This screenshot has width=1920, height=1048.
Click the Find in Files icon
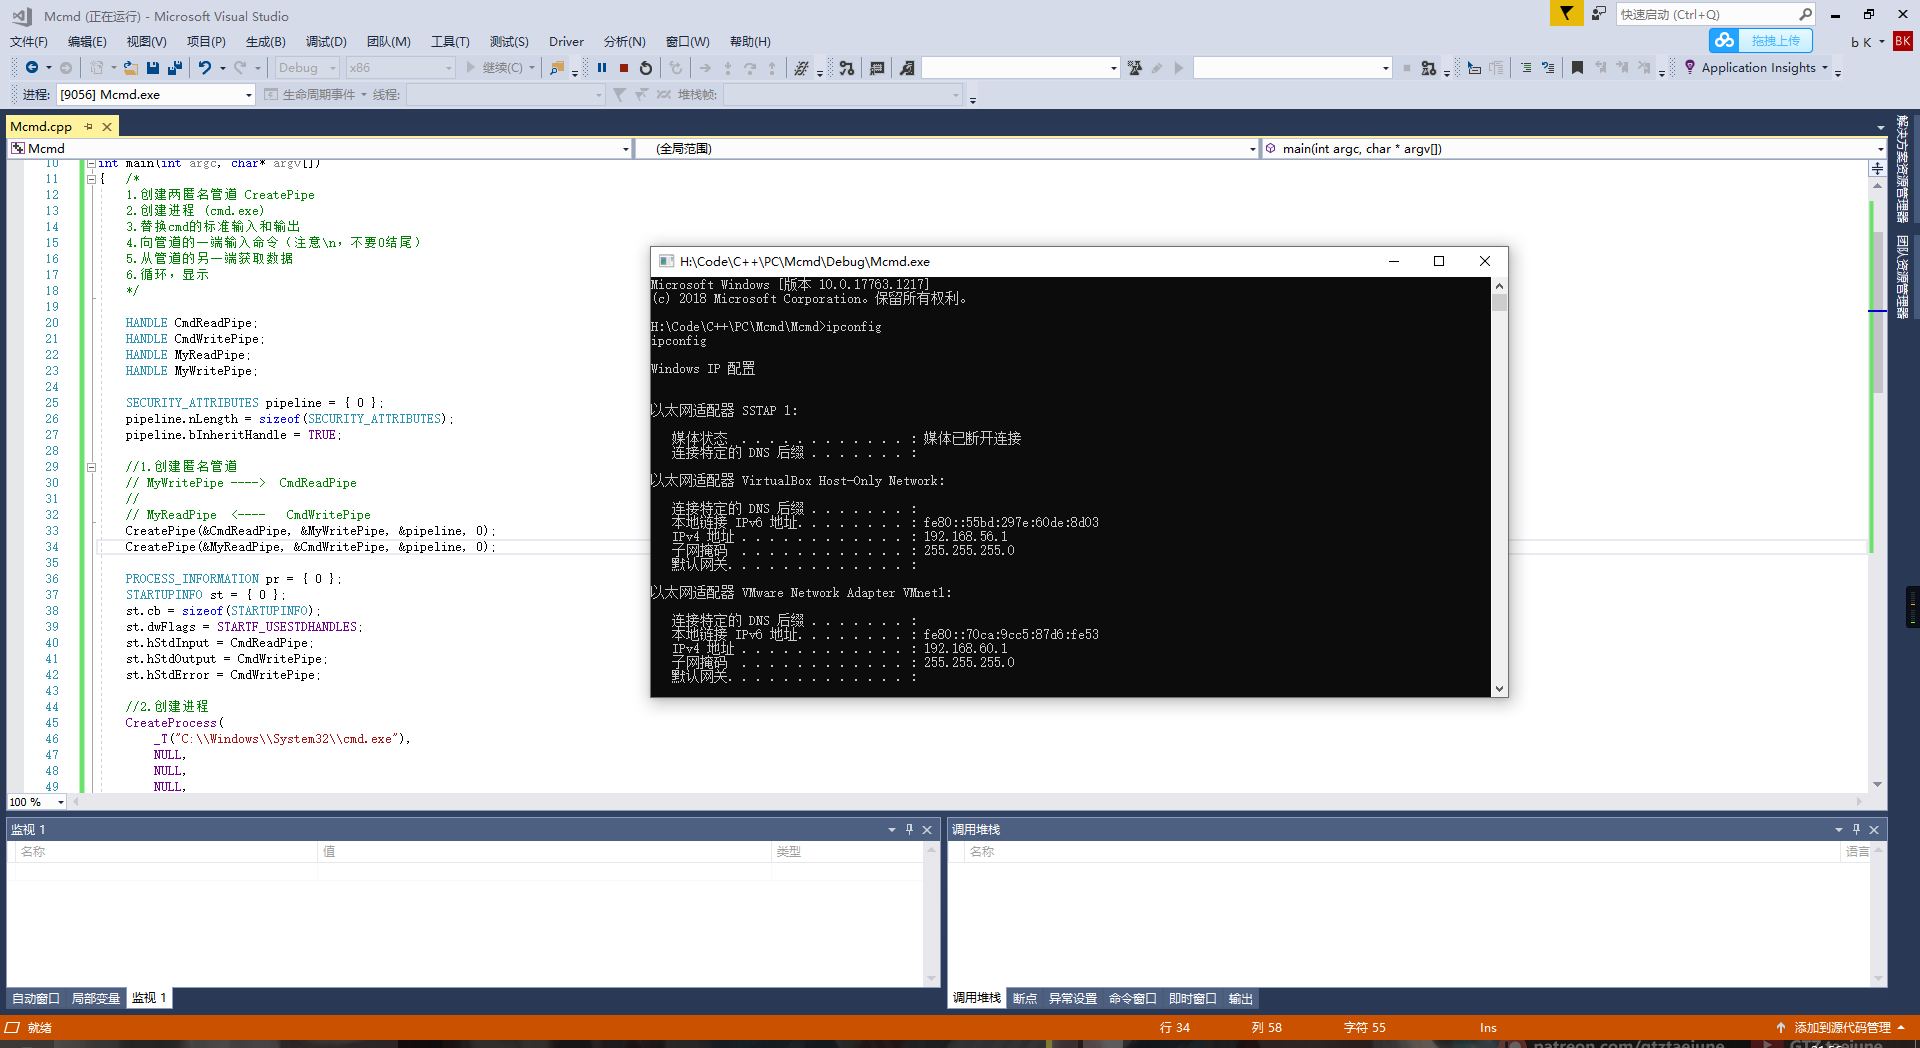[557, 68]
